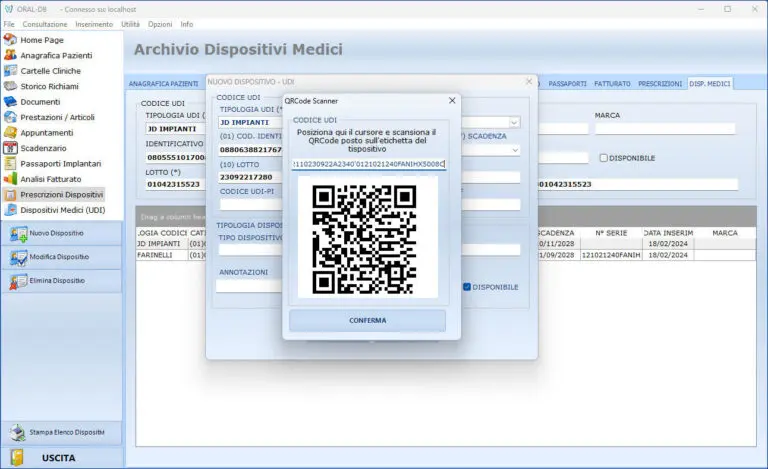Open the Inserimento menu
The width and height of the screenshot is (768, 469).
[x=94, y=24]
